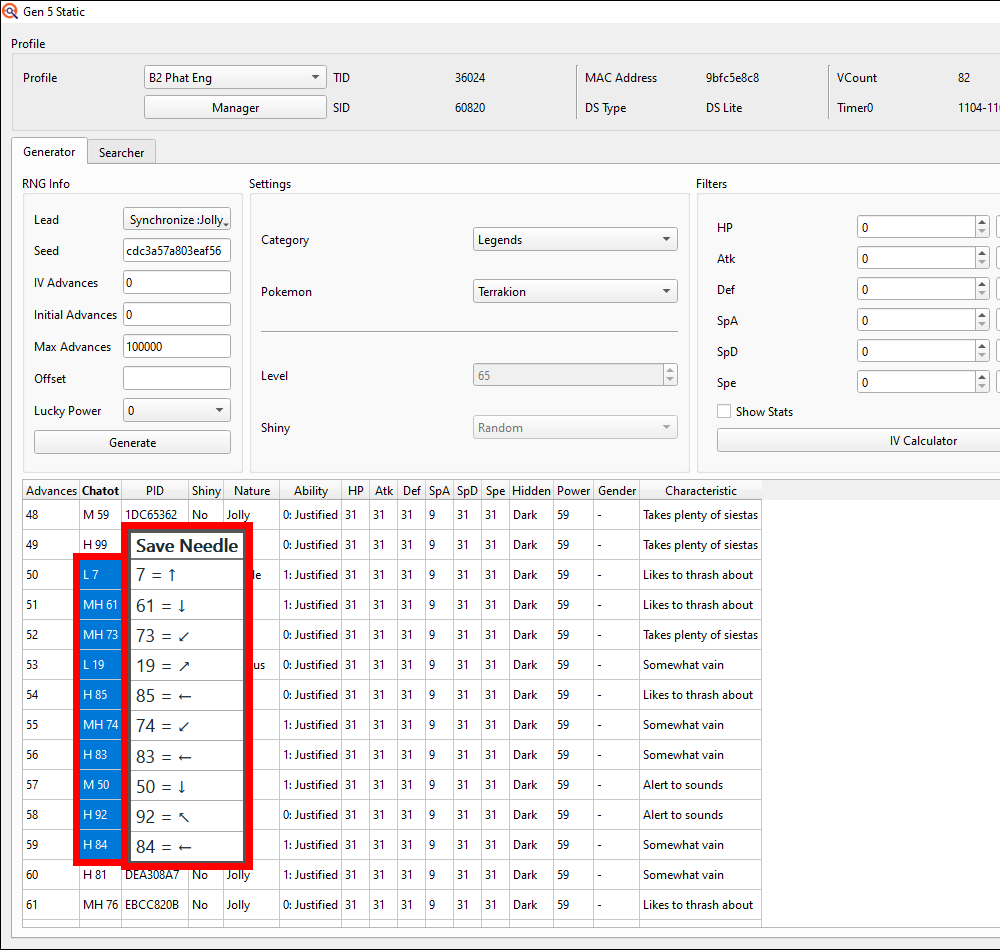
Task: Expand the Lead Synchronize dropdown
Action: 177,220
